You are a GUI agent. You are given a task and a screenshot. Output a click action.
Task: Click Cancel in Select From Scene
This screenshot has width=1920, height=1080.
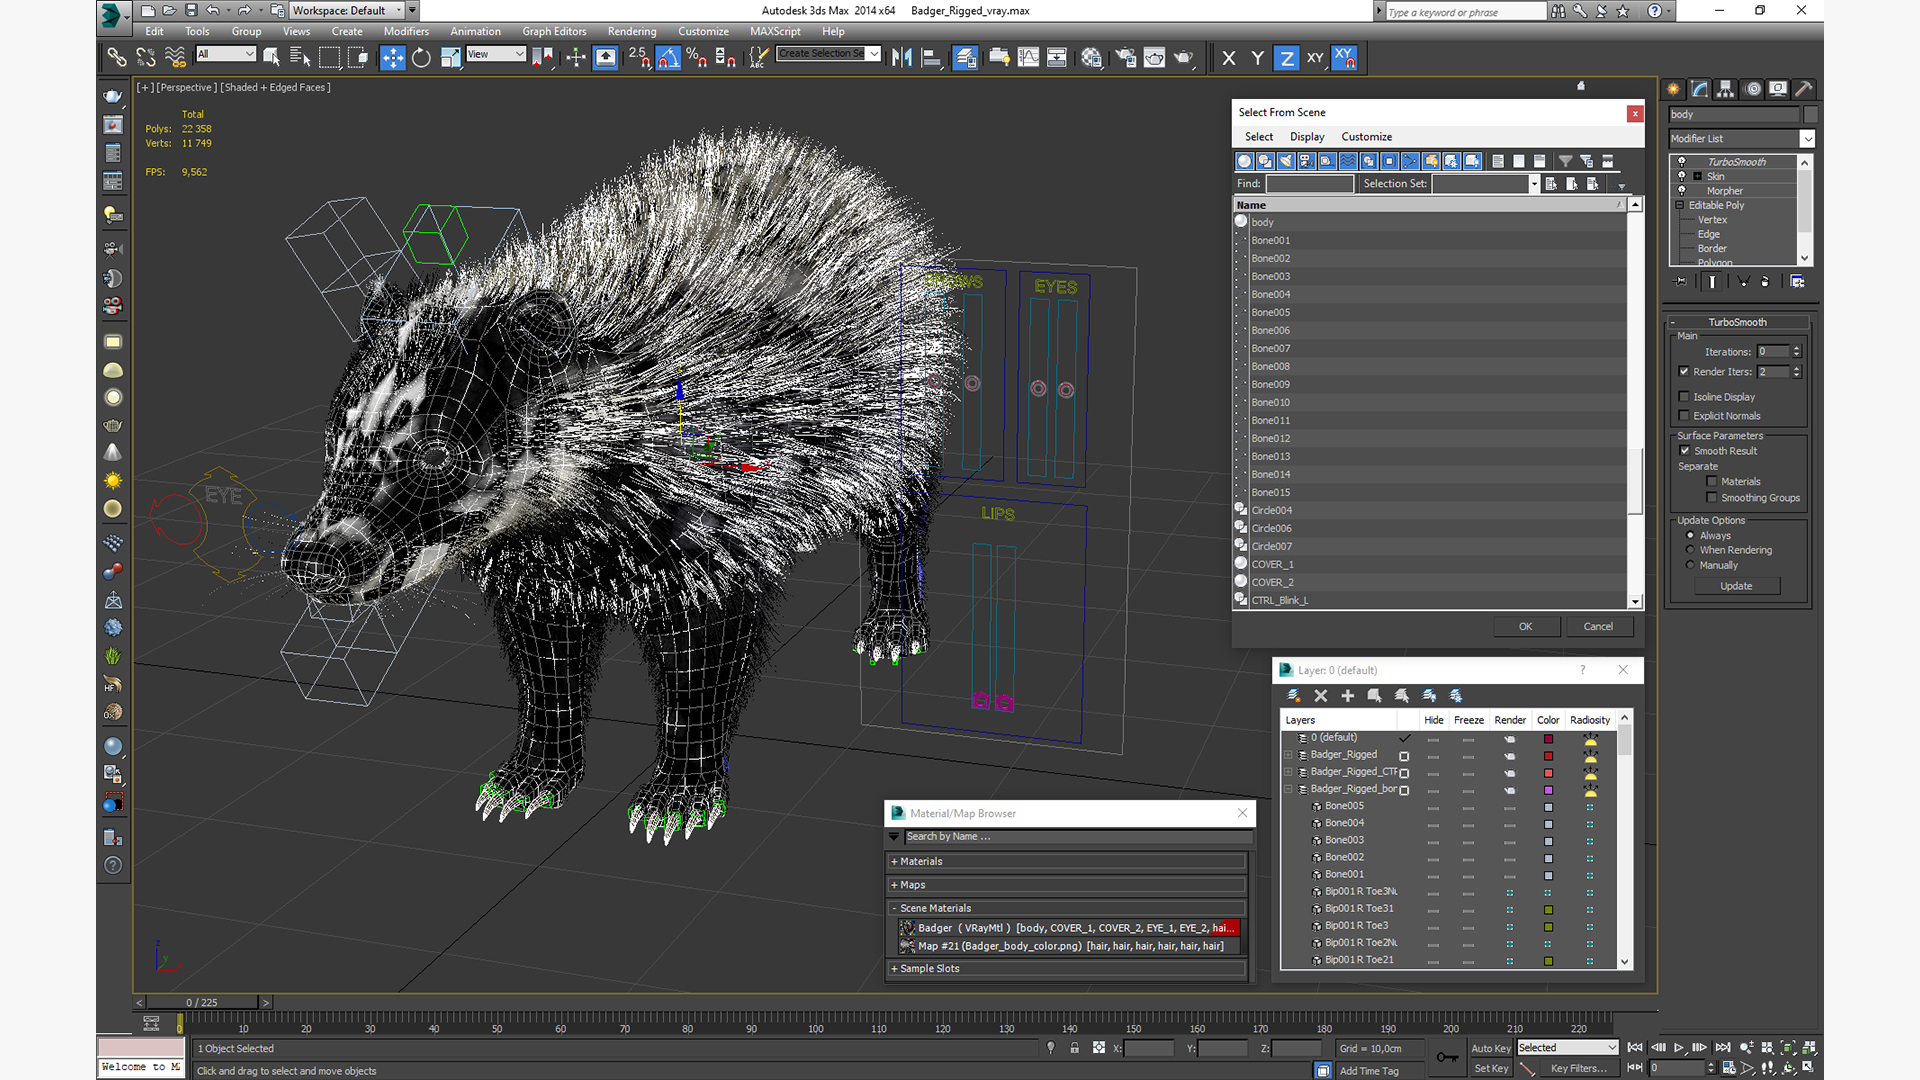pyautogui.click(x=1598, y=627)
